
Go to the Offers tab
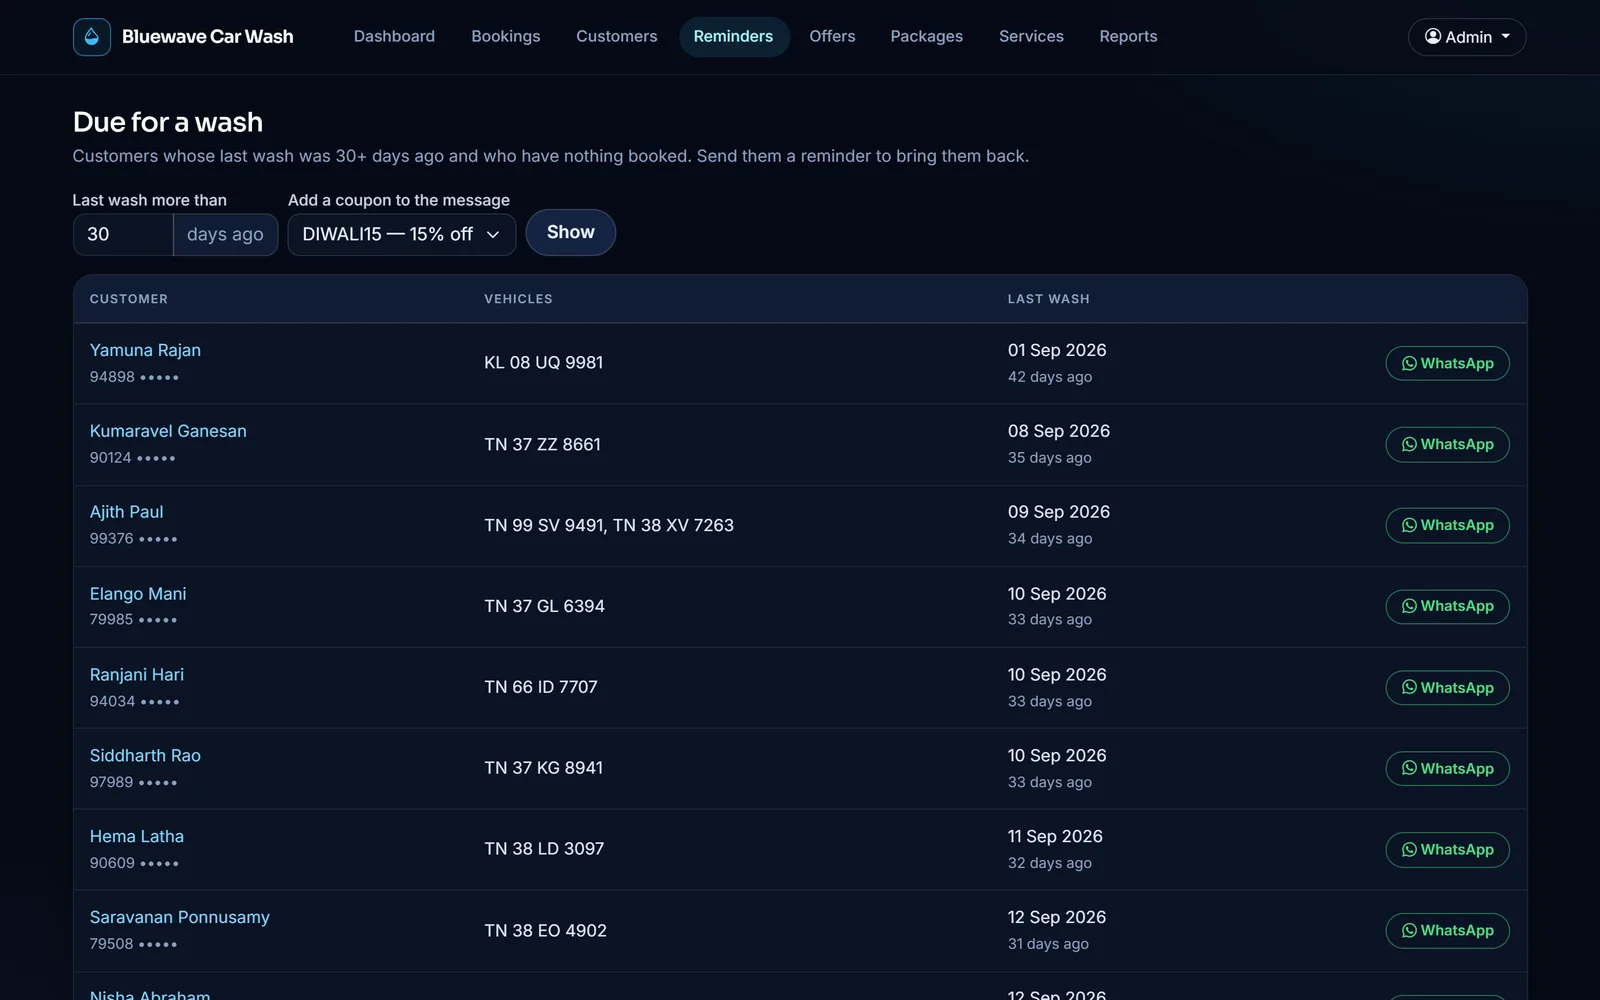pos(832,36)
